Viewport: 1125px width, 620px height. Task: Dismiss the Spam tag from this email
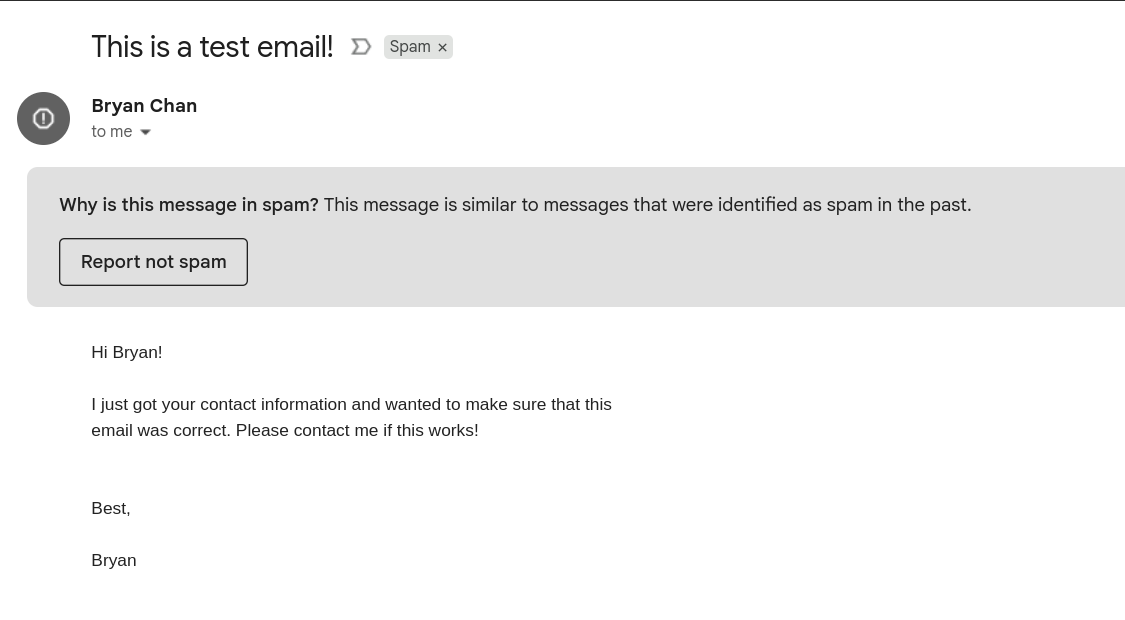pos(441,46)
